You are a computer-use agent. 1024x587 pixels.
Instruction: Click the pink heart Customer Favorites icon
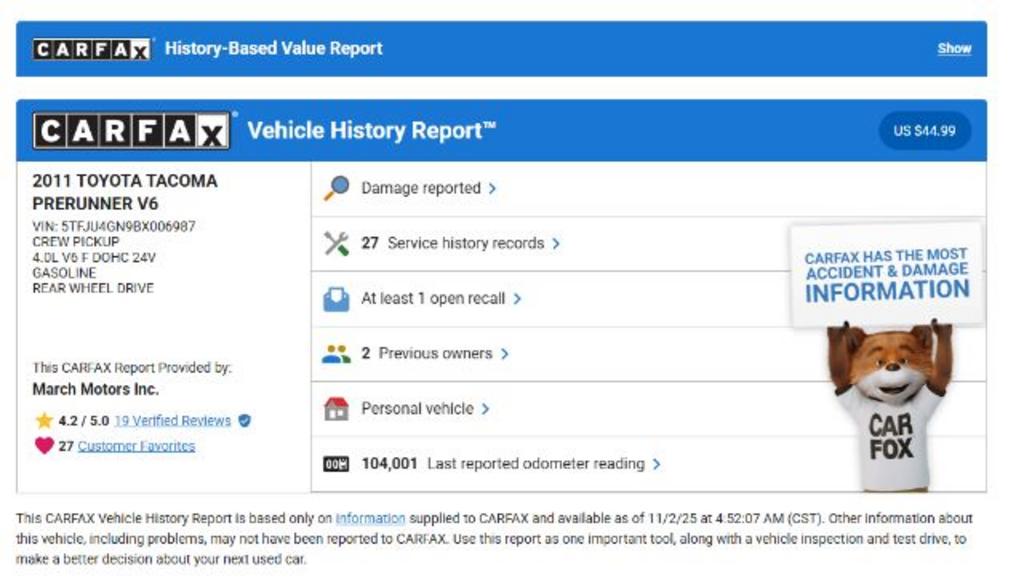tap(43, 446)
